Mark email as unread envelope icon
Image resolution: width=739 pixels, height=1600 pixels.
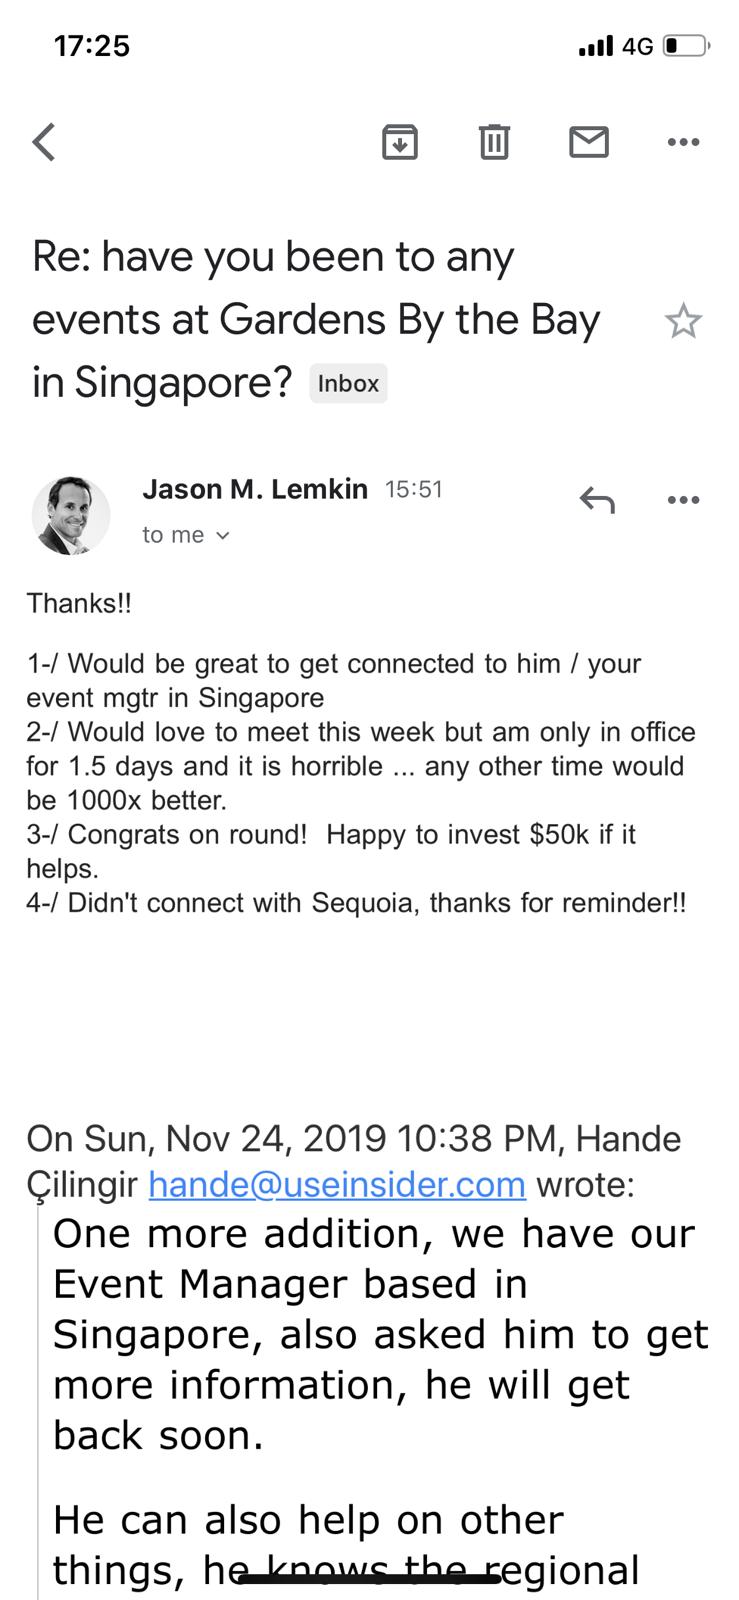point(589,142)
